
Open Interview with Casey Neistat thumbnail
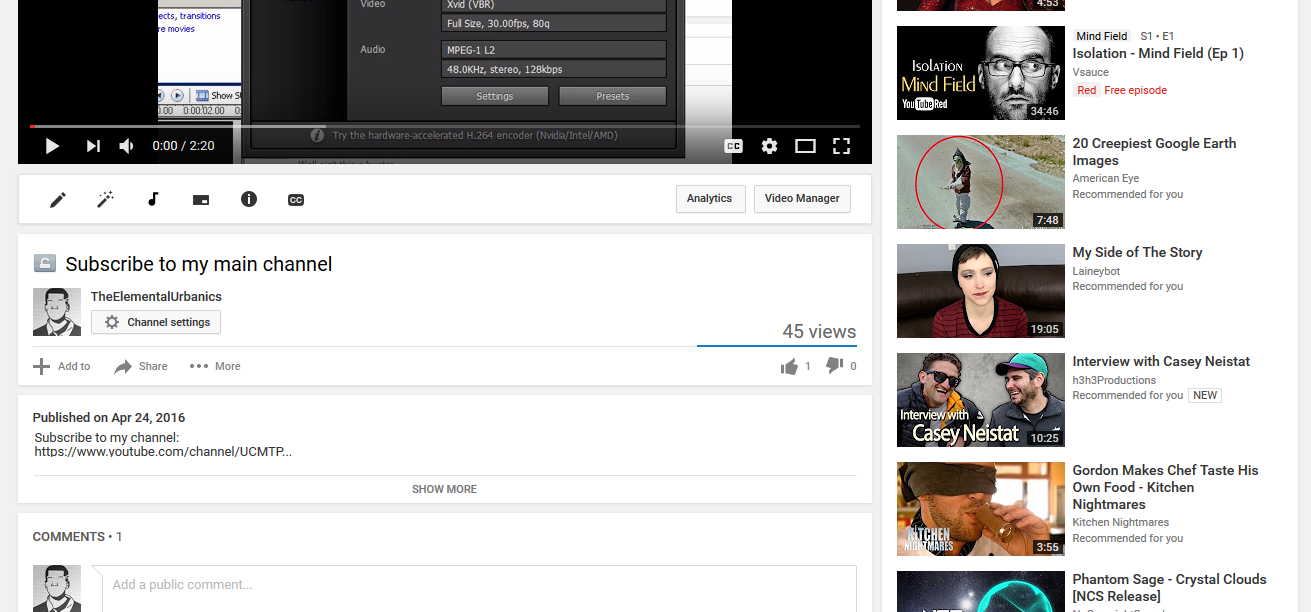981,400
